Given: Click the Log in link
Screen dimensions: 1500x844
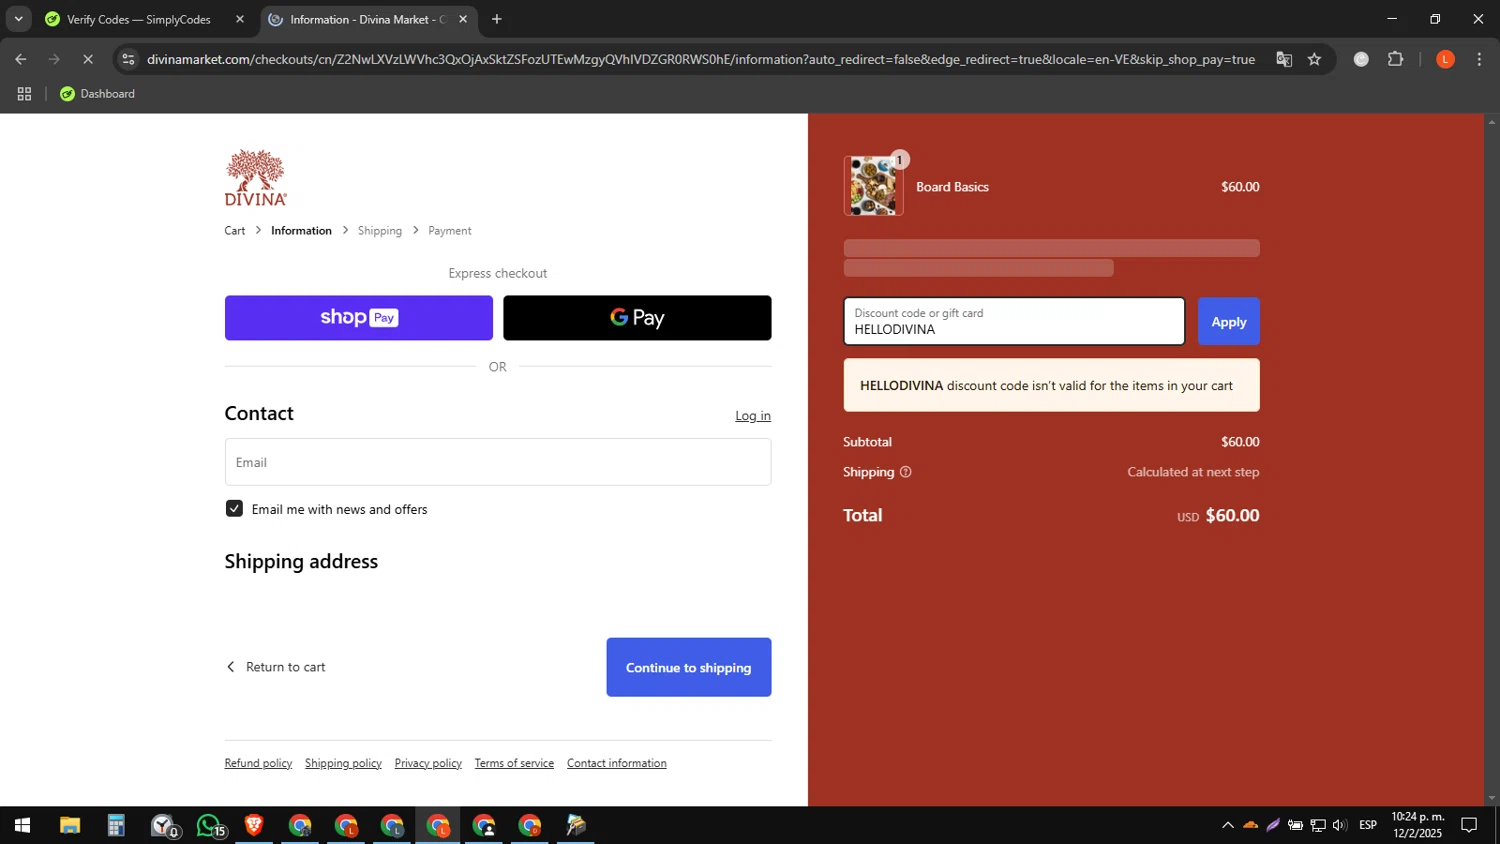Looking at the screenshot, I should 753,416.
